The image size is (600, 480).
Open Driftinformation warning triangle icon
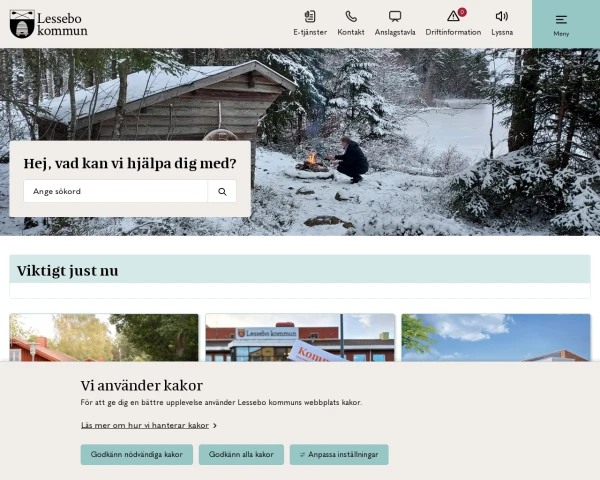click(x=453, y=16)
